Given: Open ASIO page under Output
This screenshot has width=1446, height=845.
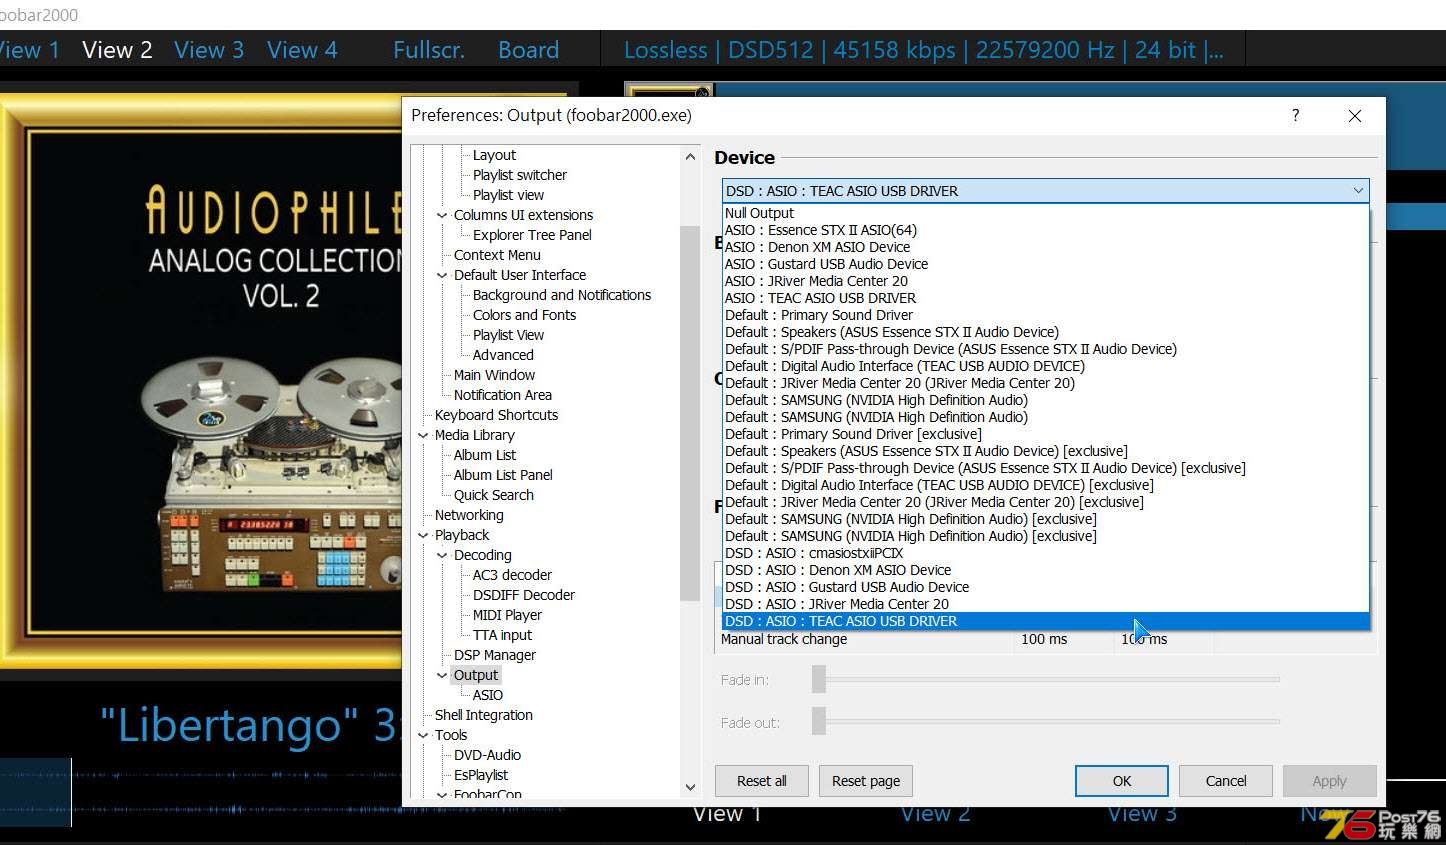Looking at the screenshot, I should 487,695.
